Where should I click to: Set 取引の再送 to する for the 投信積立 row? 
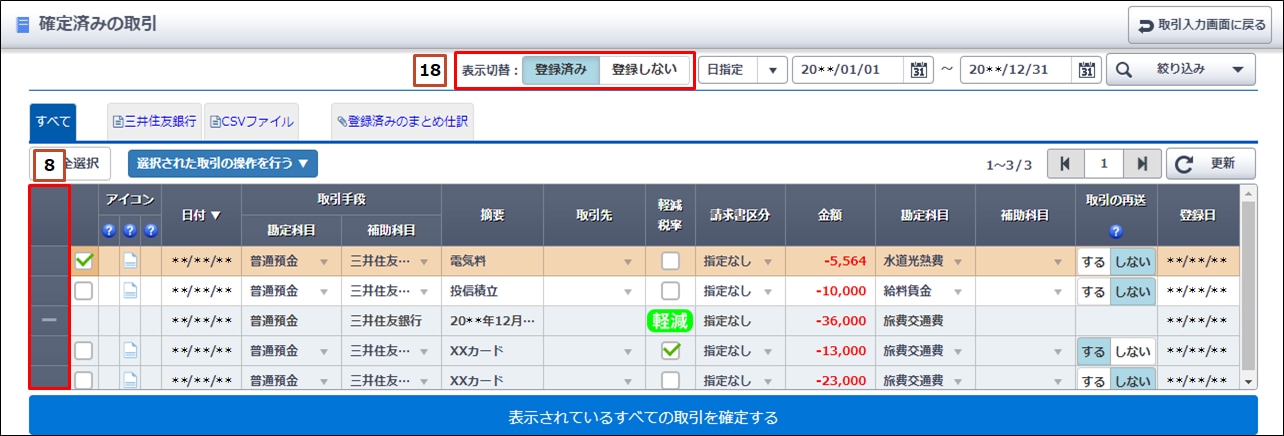coord(1093,291)
